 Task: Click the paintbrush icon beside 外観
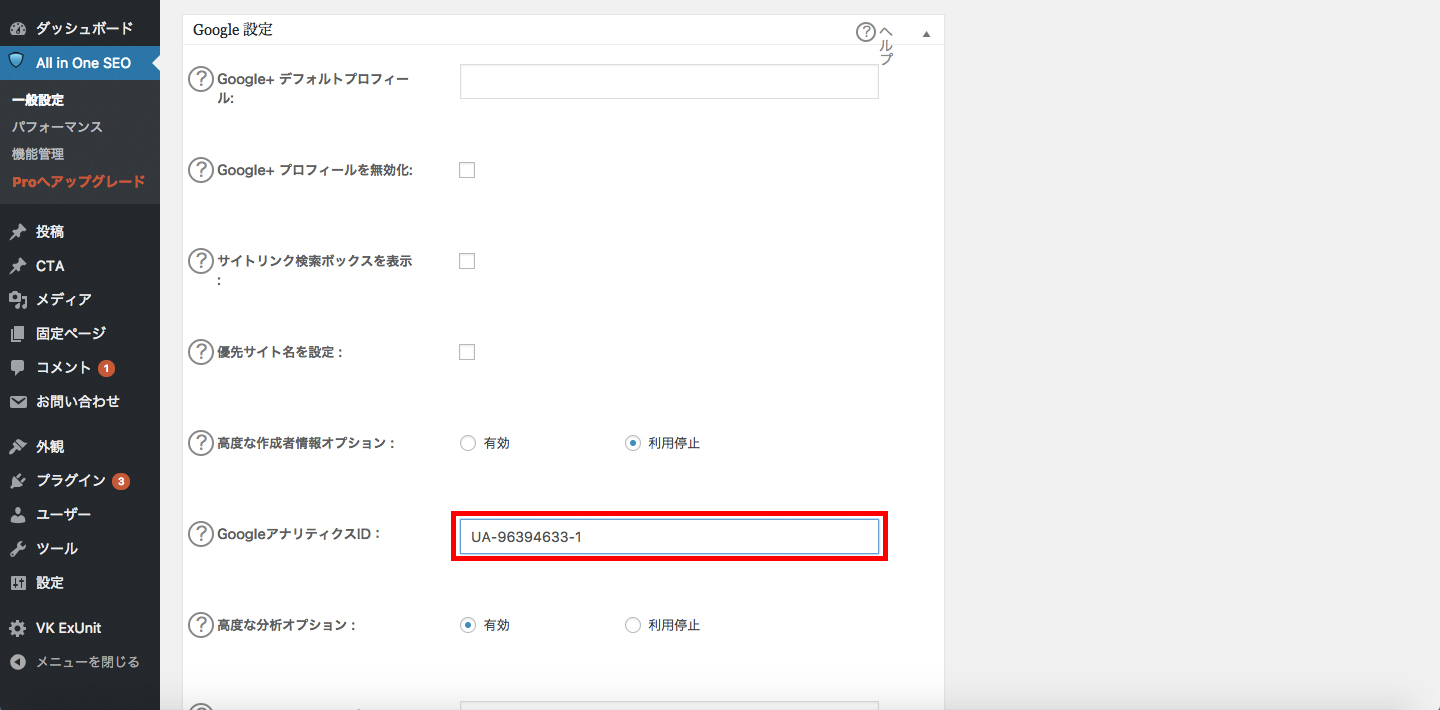point(17,447)
